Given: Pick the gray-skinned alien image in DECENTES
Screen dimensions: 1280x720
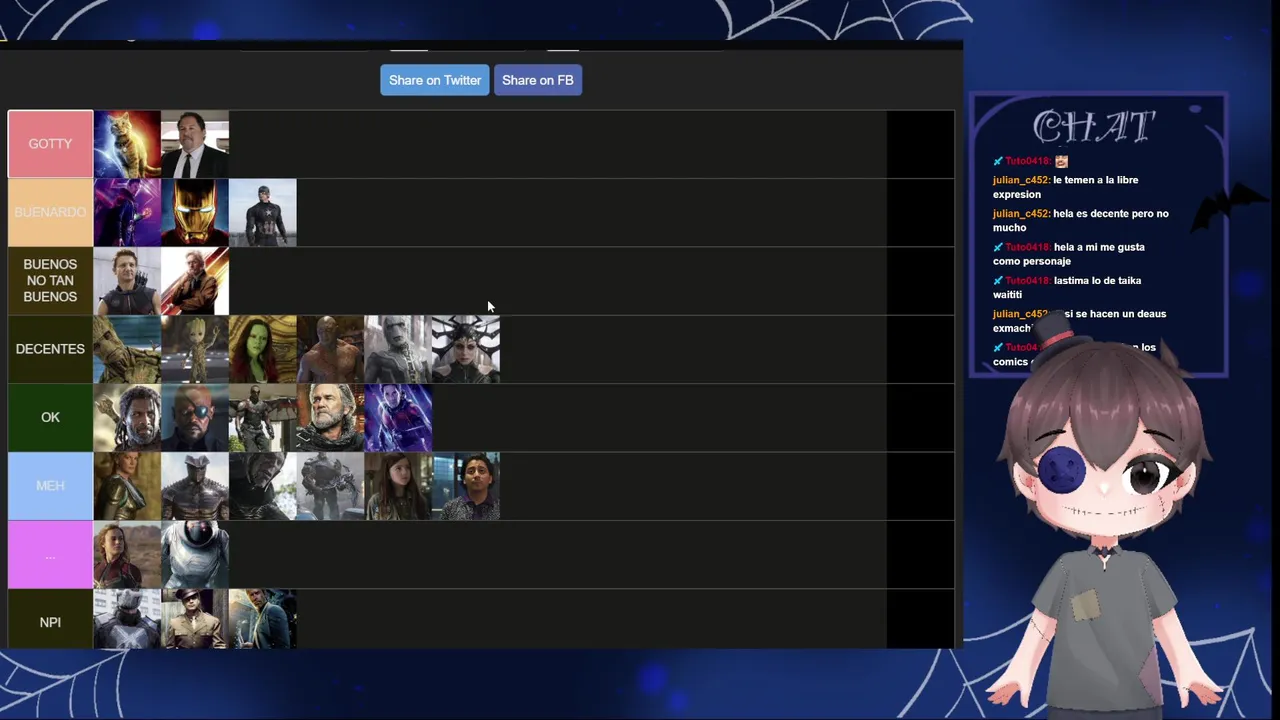Looking at the screenshot, I should tap(398, 349).
